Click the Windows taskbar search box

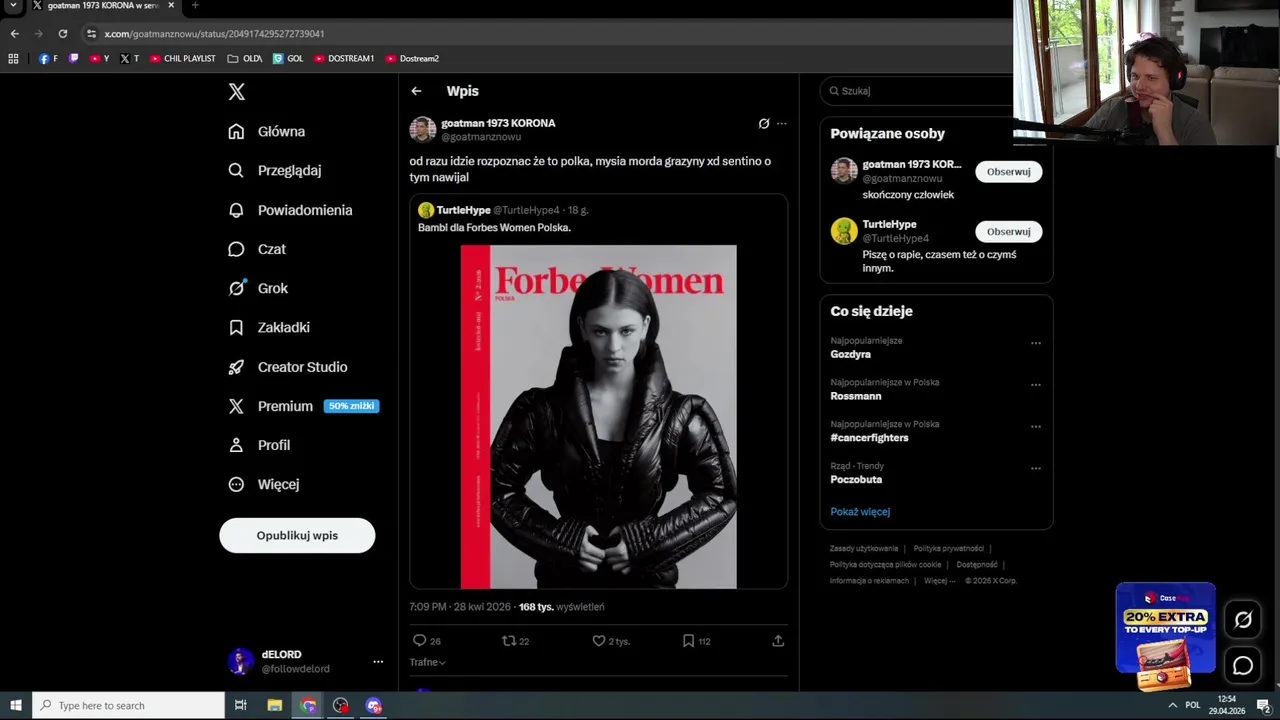pos(129,705)
